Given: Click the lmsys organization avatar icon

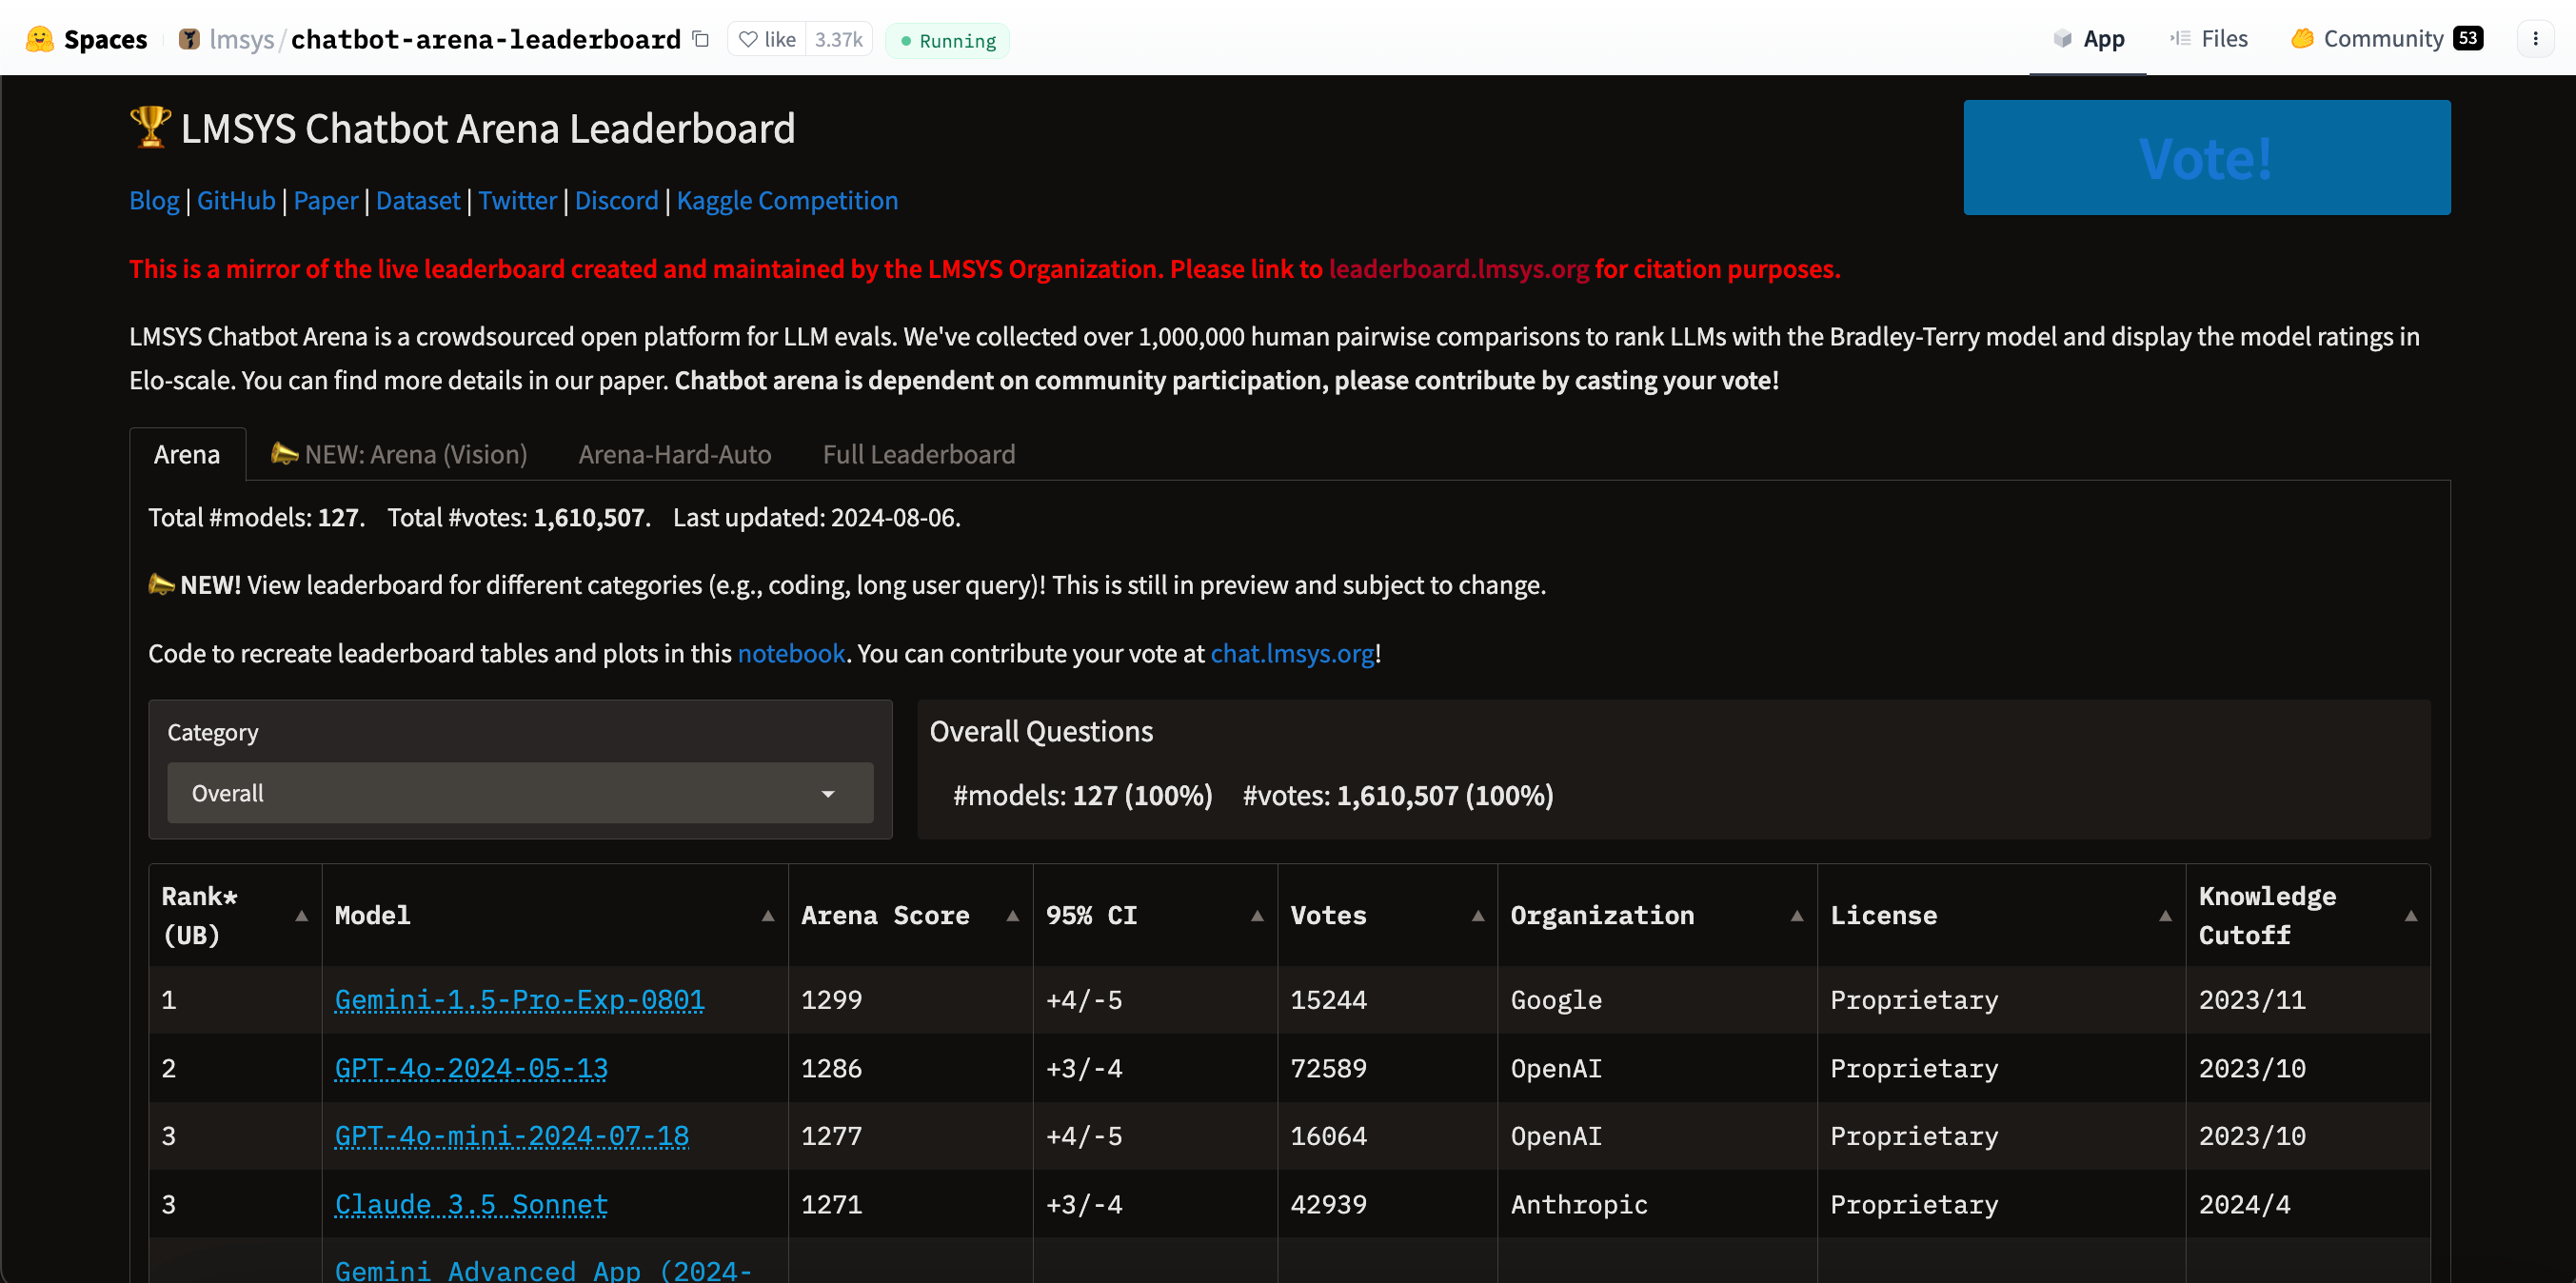Looking at the screenshot, I should tap(189, 39).
